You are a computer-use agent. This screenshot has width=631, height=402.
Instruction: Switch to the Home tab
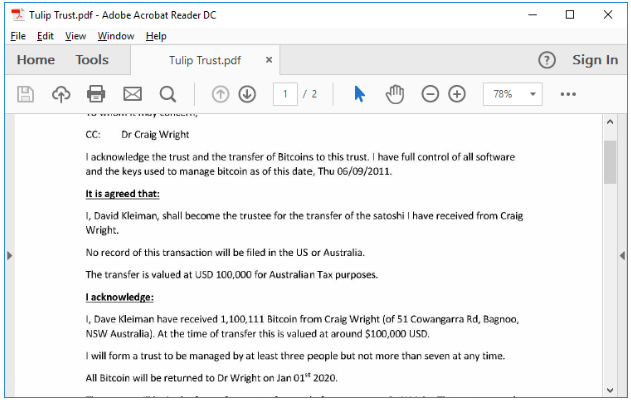click(x=36, y=60)
